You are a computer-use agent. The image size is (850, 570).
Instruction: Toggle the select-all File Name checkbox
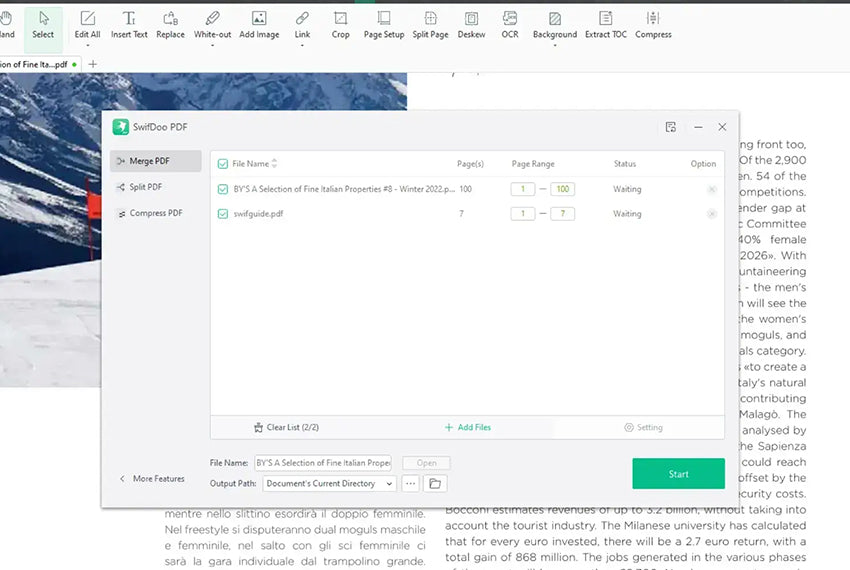223,164
